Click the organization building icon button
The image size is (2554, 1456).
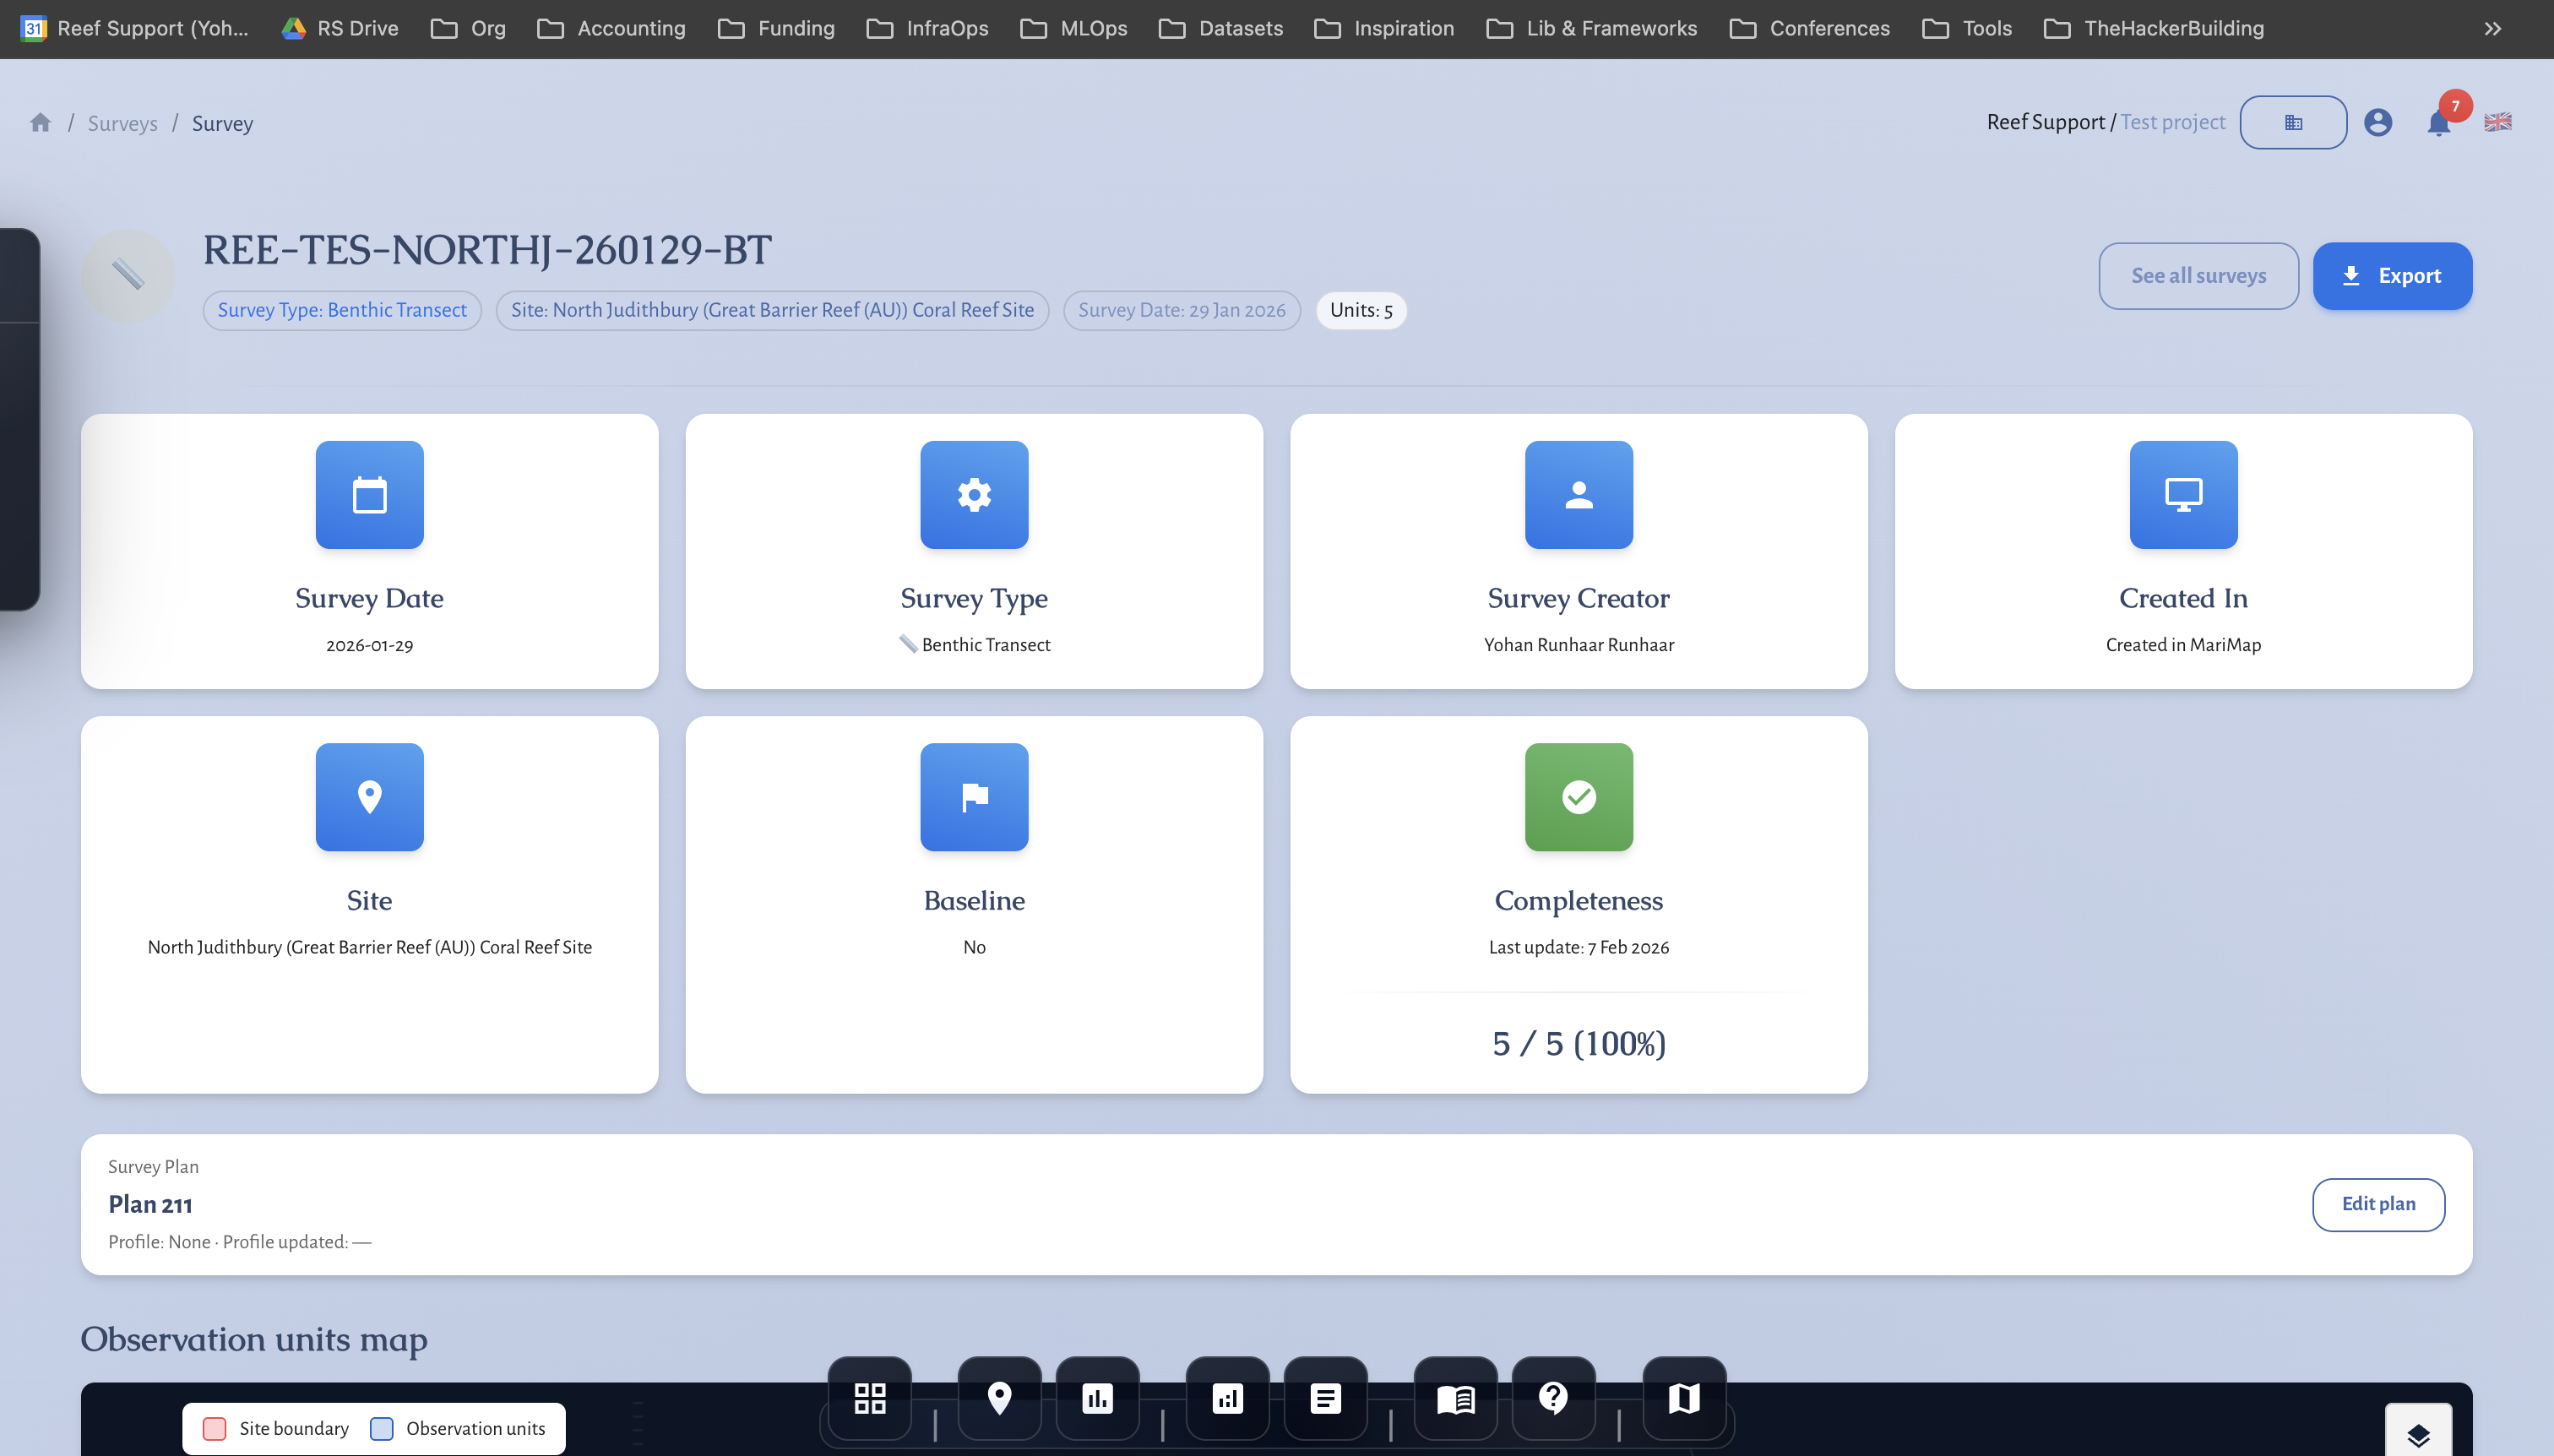(x=2293, y=122)
